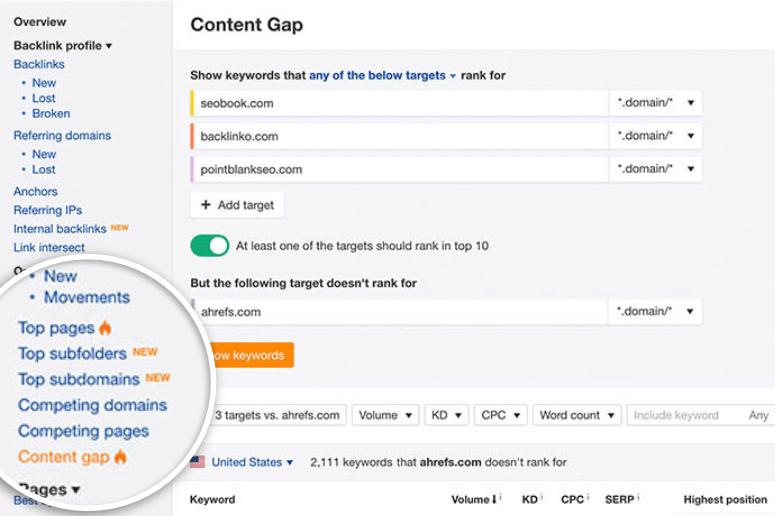This screenshot has height=516, width=775.
Task: Open mode dropdown for ahrefs.com
Action: coord(655,311)
